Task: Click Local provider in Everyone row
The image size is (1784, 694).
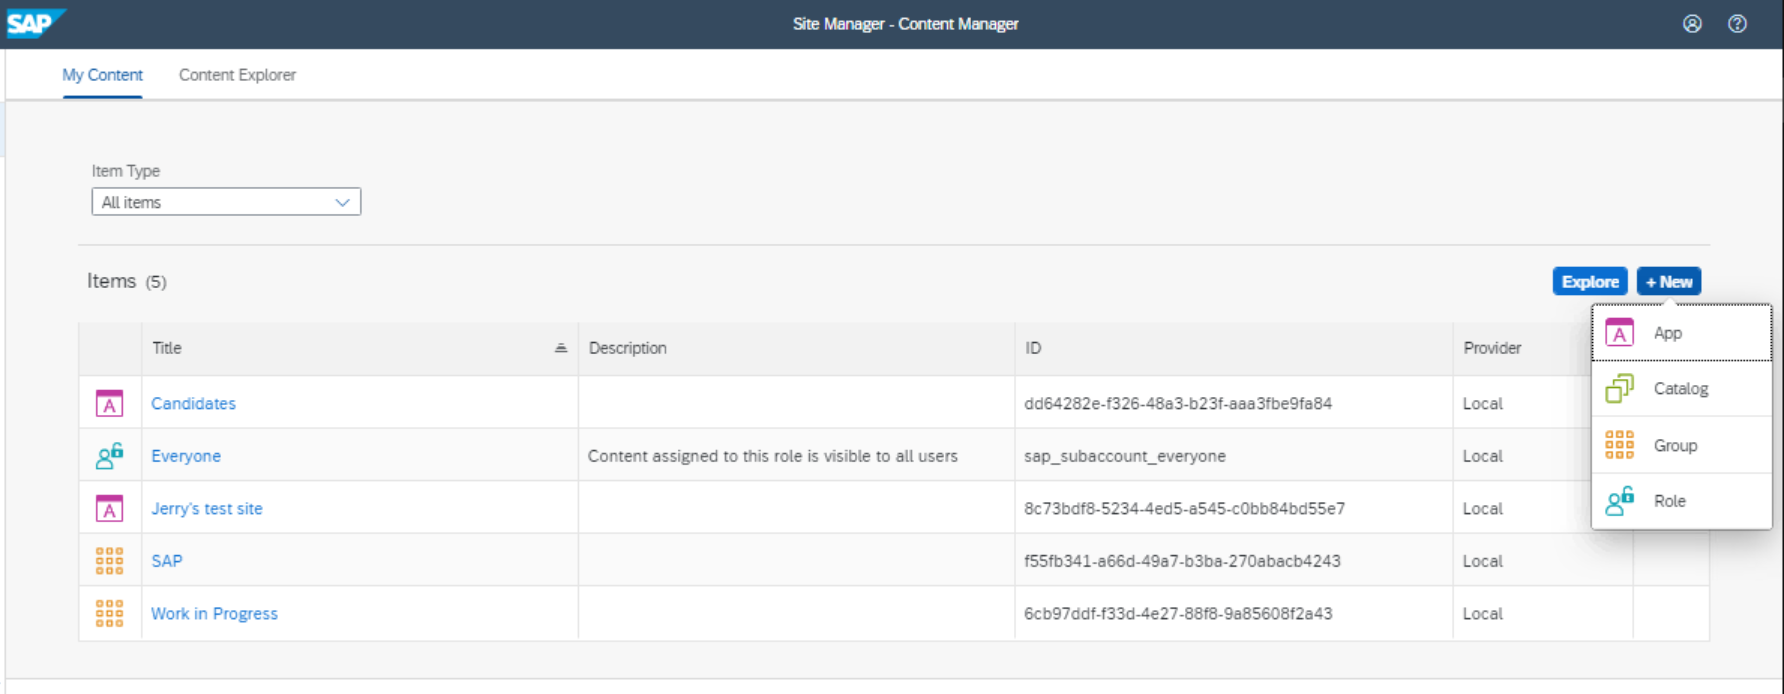Action: (1482, 456)
